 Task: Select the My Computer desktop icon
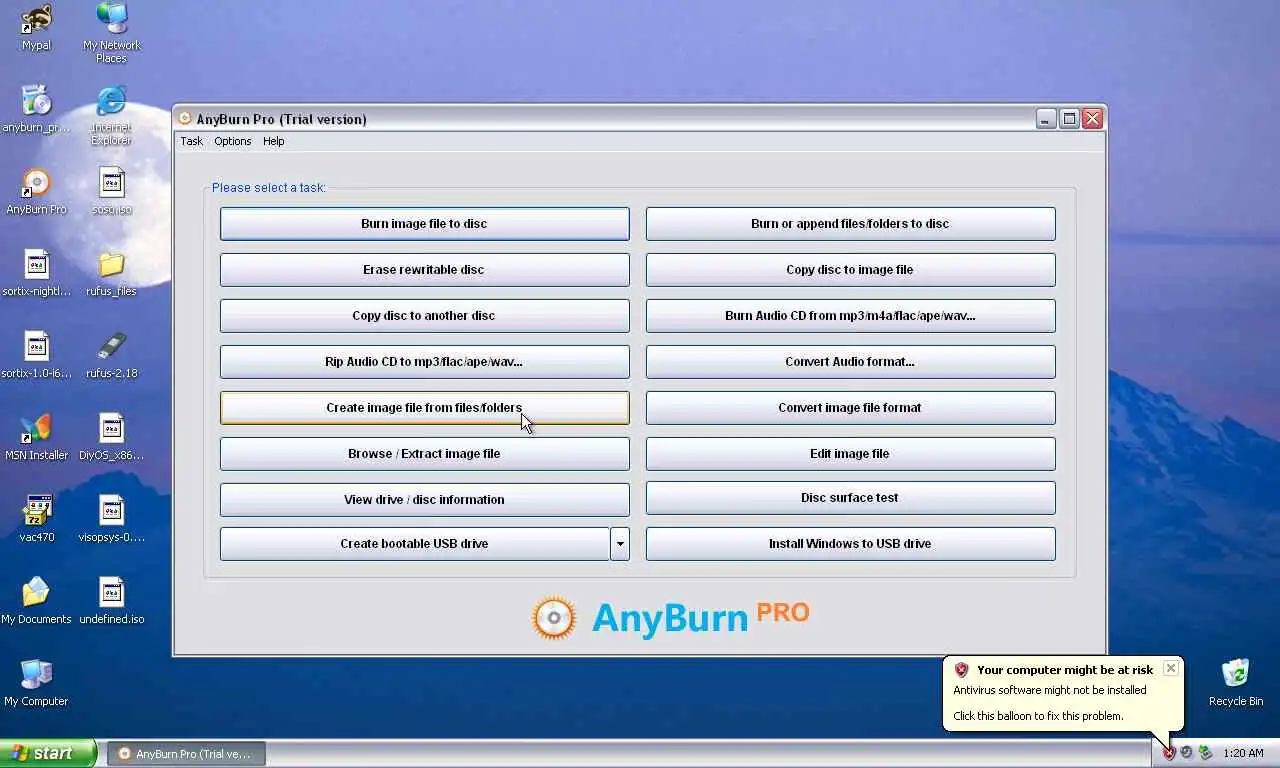click(x=36, y=683)
